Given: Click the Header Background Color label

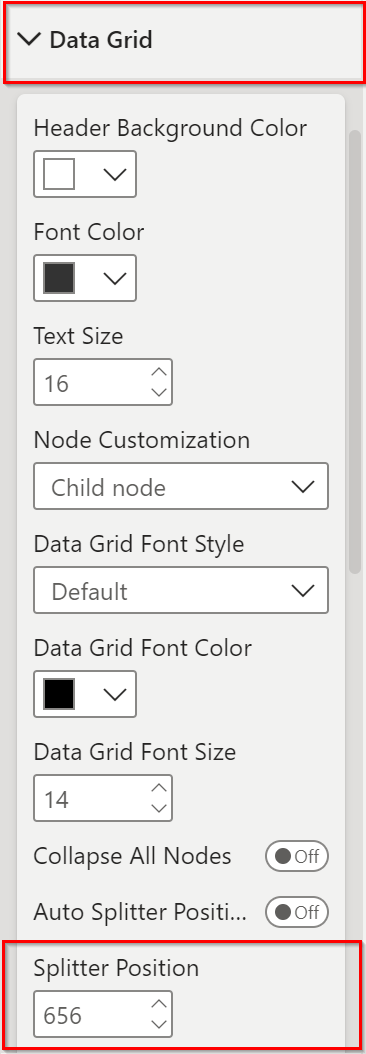Looking at the screenshot, I should 170,128.
